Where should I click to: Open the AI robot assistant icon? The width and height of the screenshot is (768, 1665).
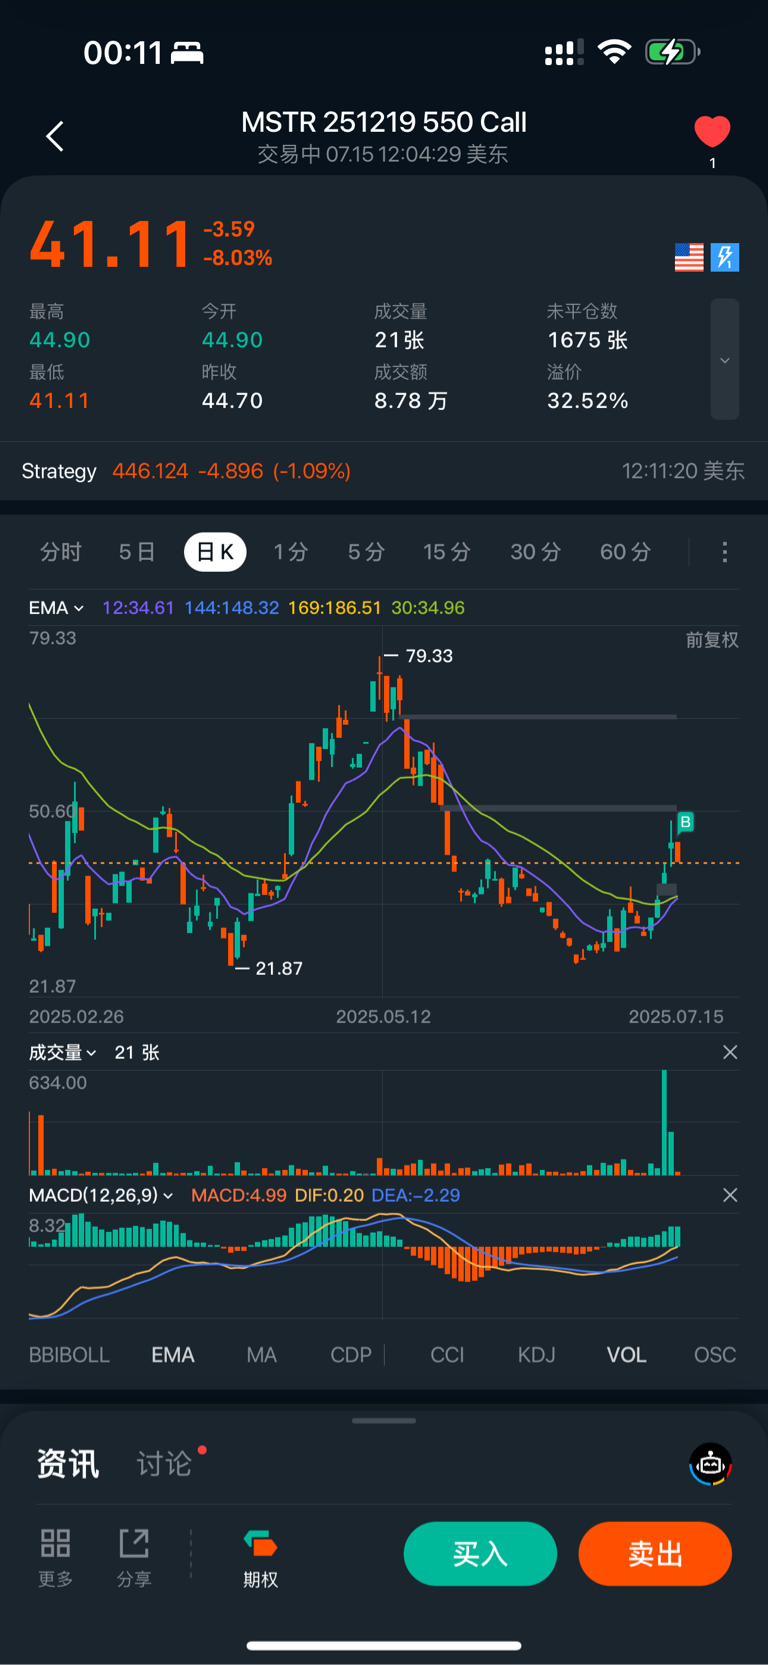click(x=711, y=1465)
